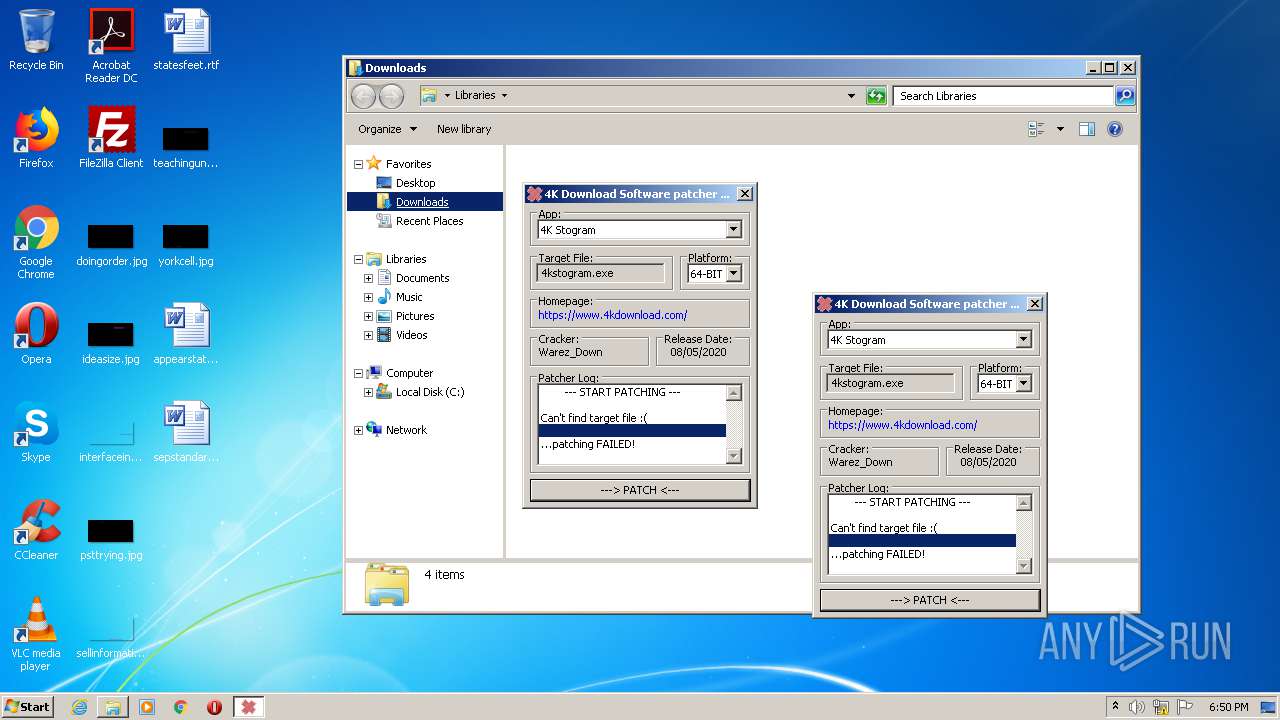Open address bar history dropdown
The width and height of the screenshot is (1280, 720).
click(851, 96)
